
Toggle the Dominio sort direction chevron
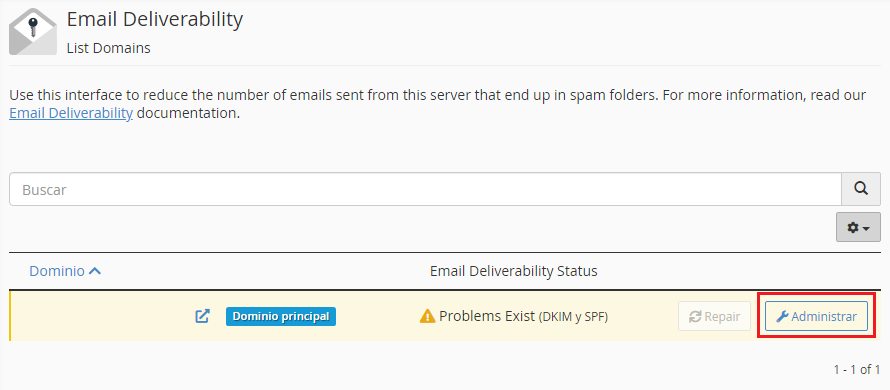[95, 271]
